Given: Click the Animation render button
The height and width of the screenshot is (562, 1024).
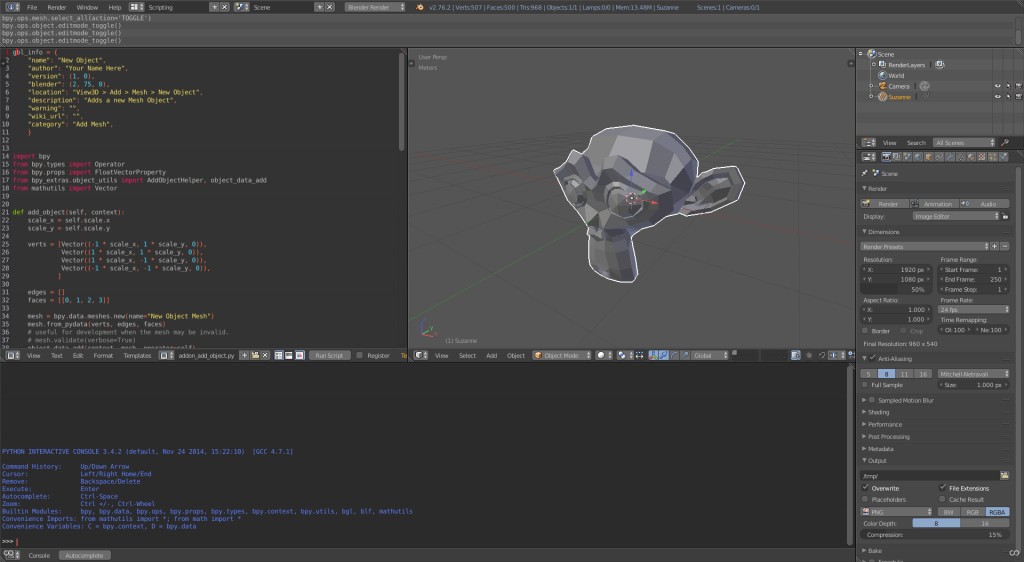Looking at the screenshot, I should coord(936,203).
